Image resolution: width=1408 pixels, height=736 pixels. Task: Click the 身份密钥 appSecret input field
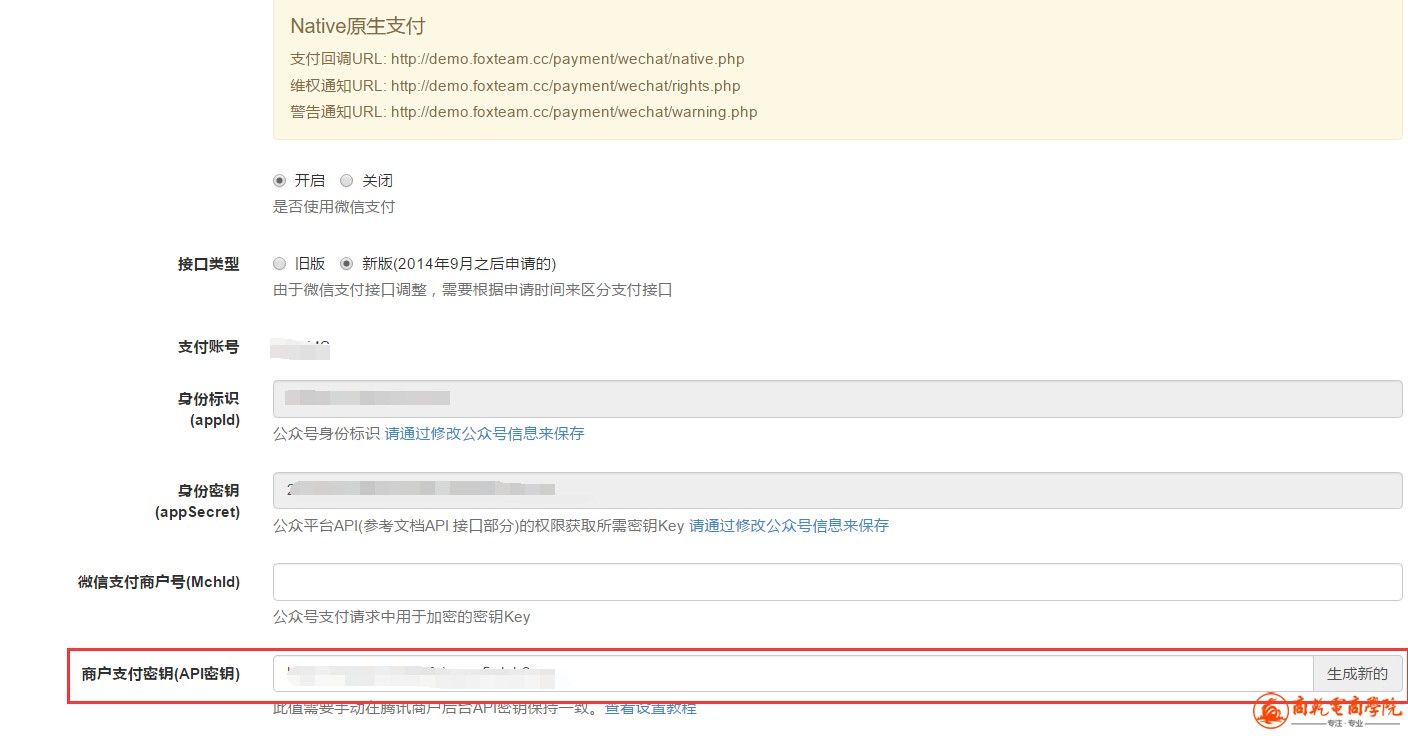pyautogui.click(x=836, y=490)
